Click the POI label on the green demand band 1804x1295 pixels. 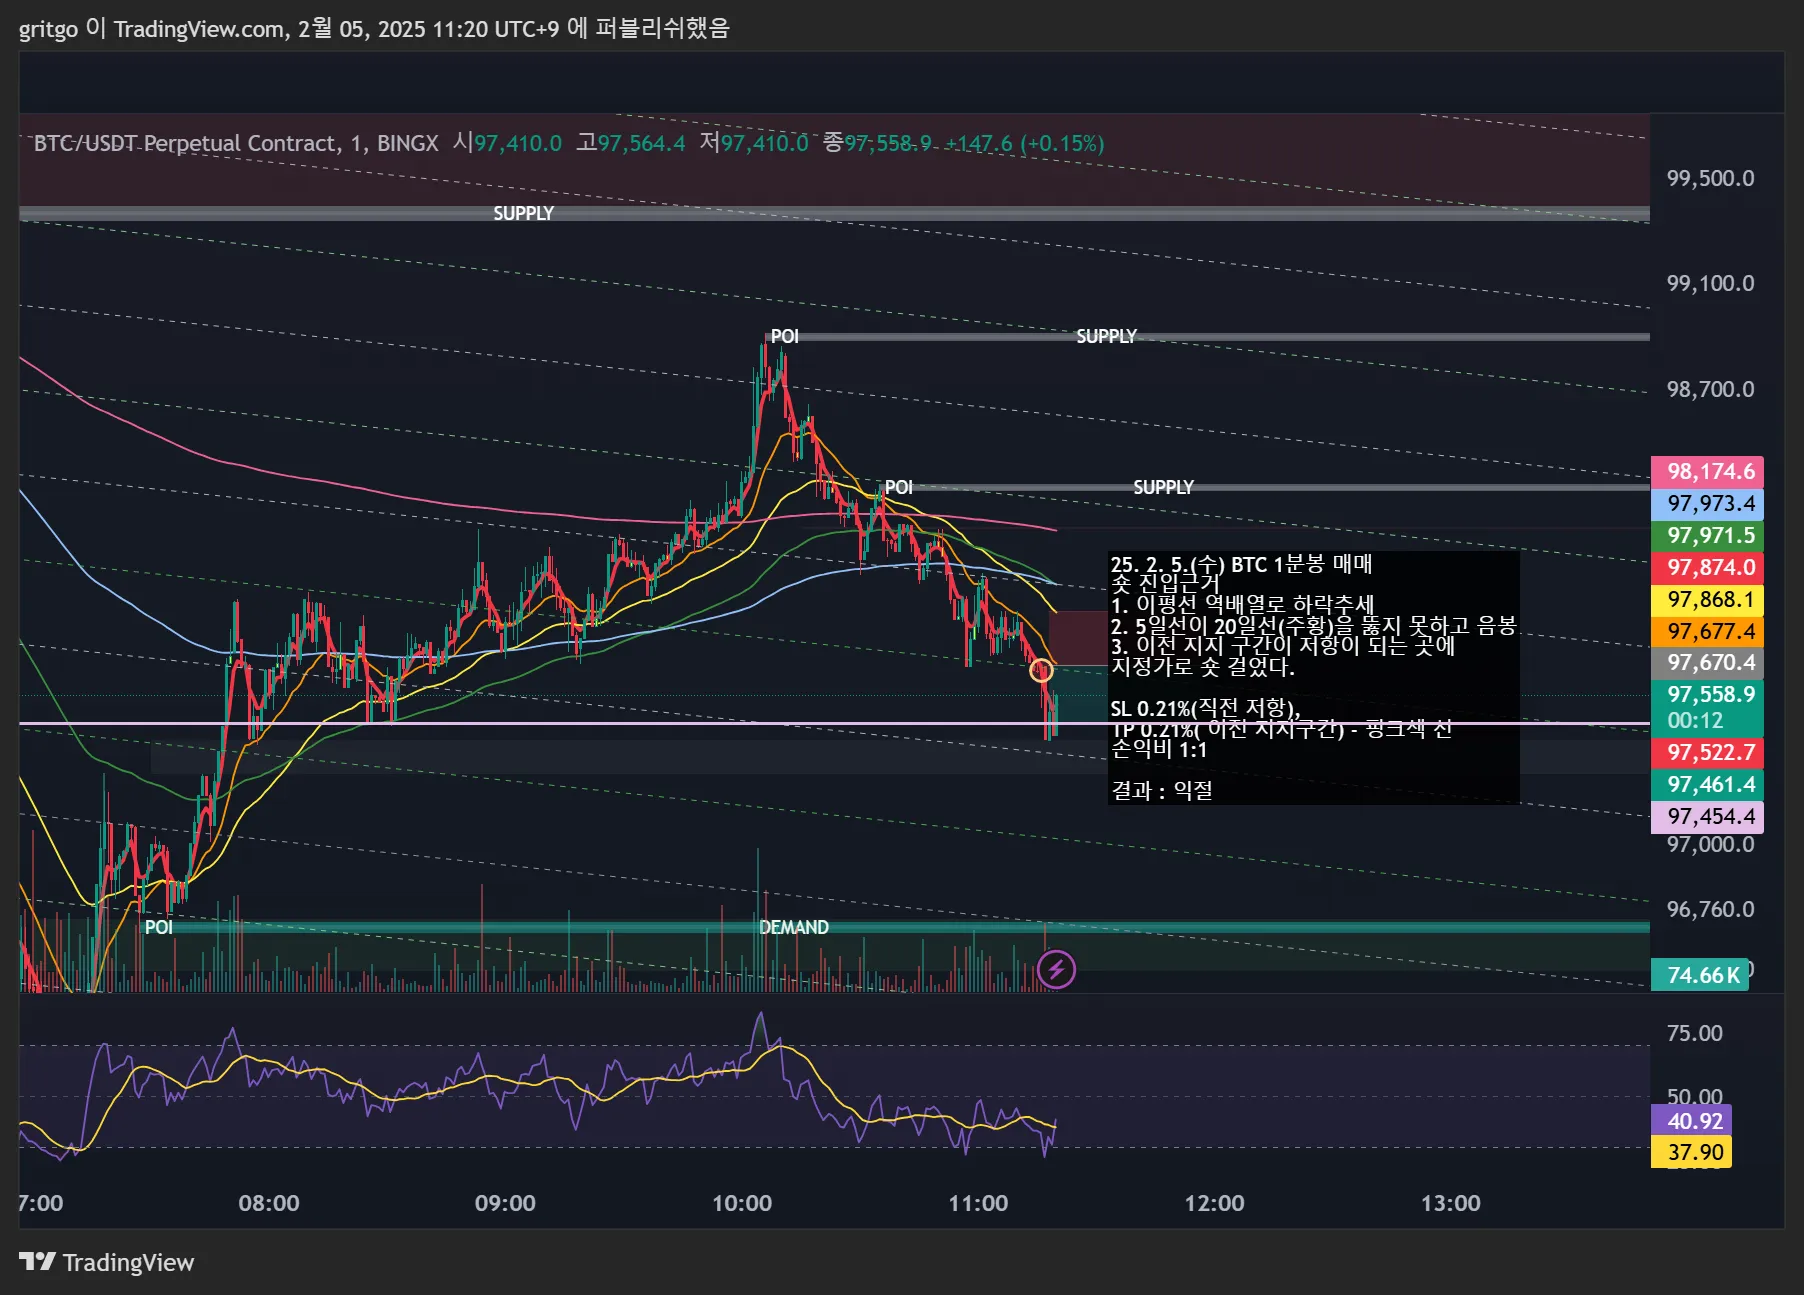(159, 927)
